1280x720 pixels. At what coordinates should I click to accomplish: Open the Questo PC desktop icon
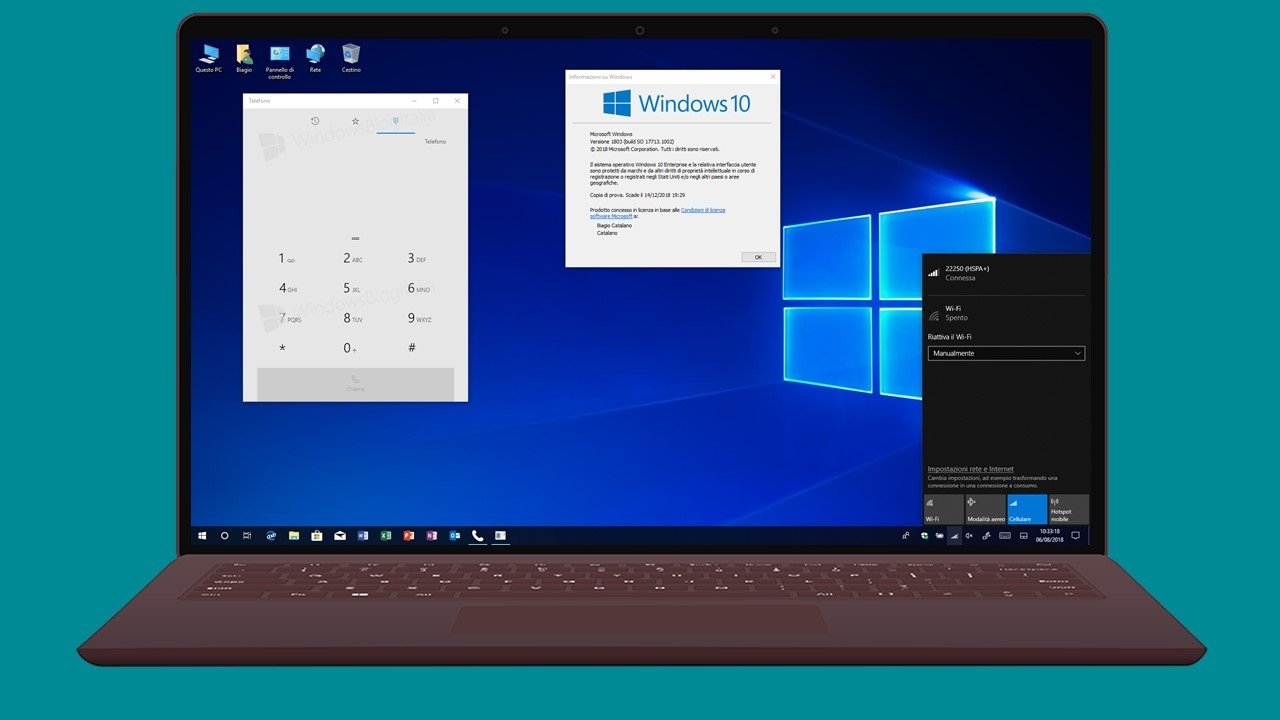point(209,58)
